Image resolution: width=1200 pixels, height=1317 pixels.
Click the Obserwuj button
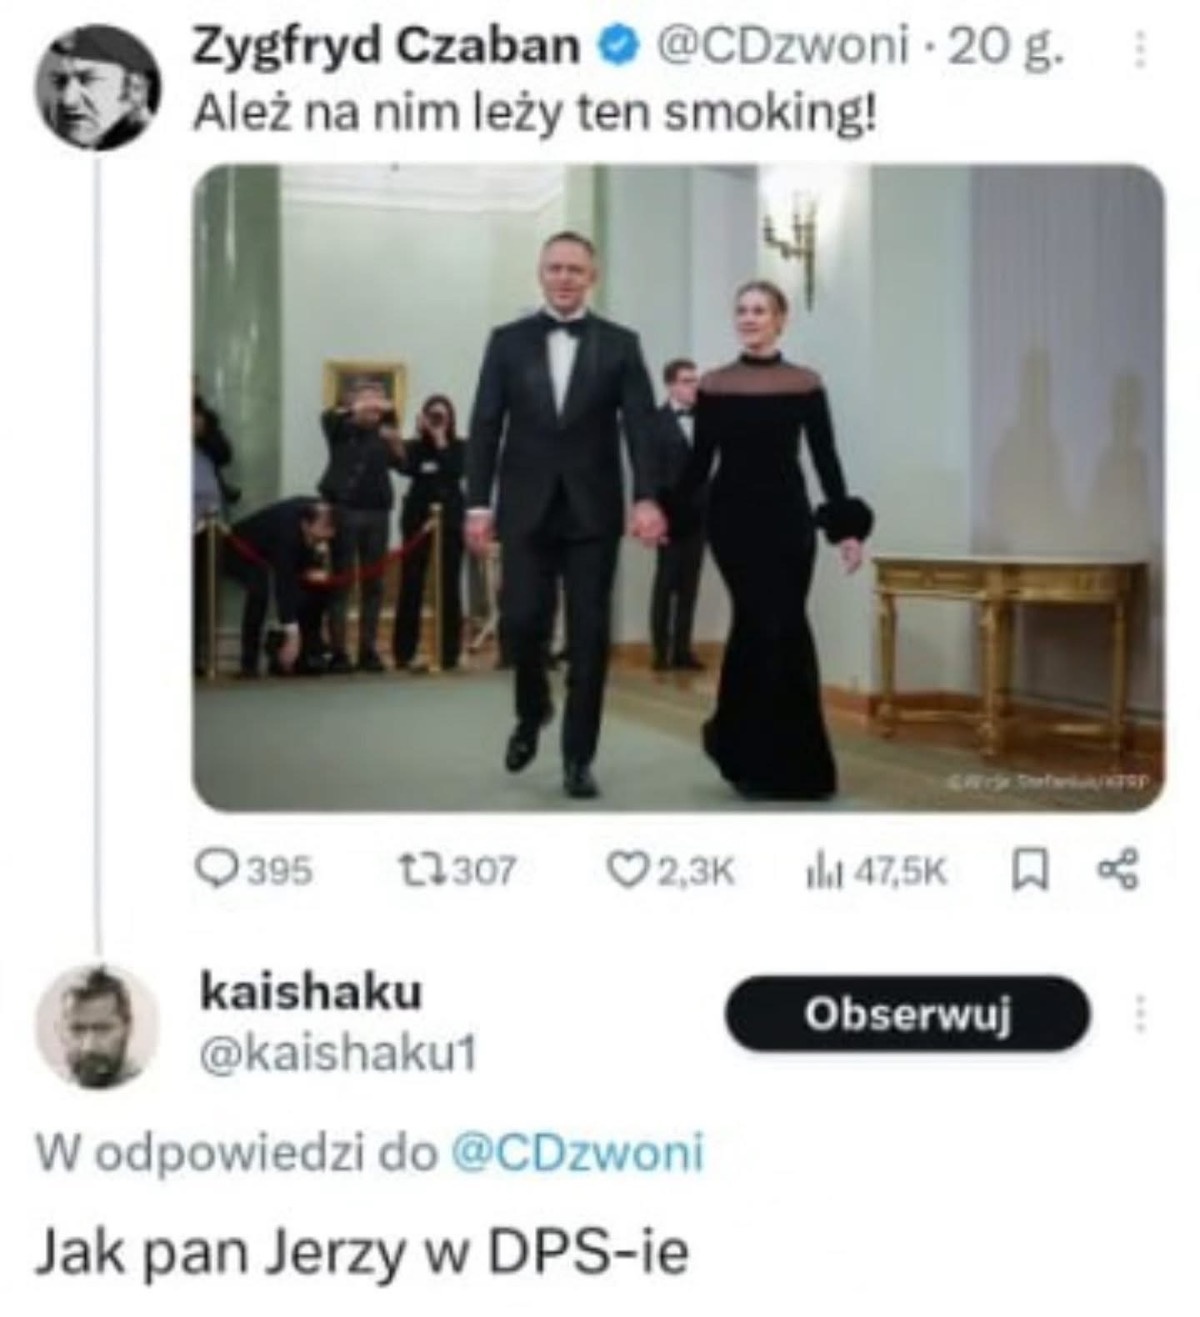point(908,1016)
